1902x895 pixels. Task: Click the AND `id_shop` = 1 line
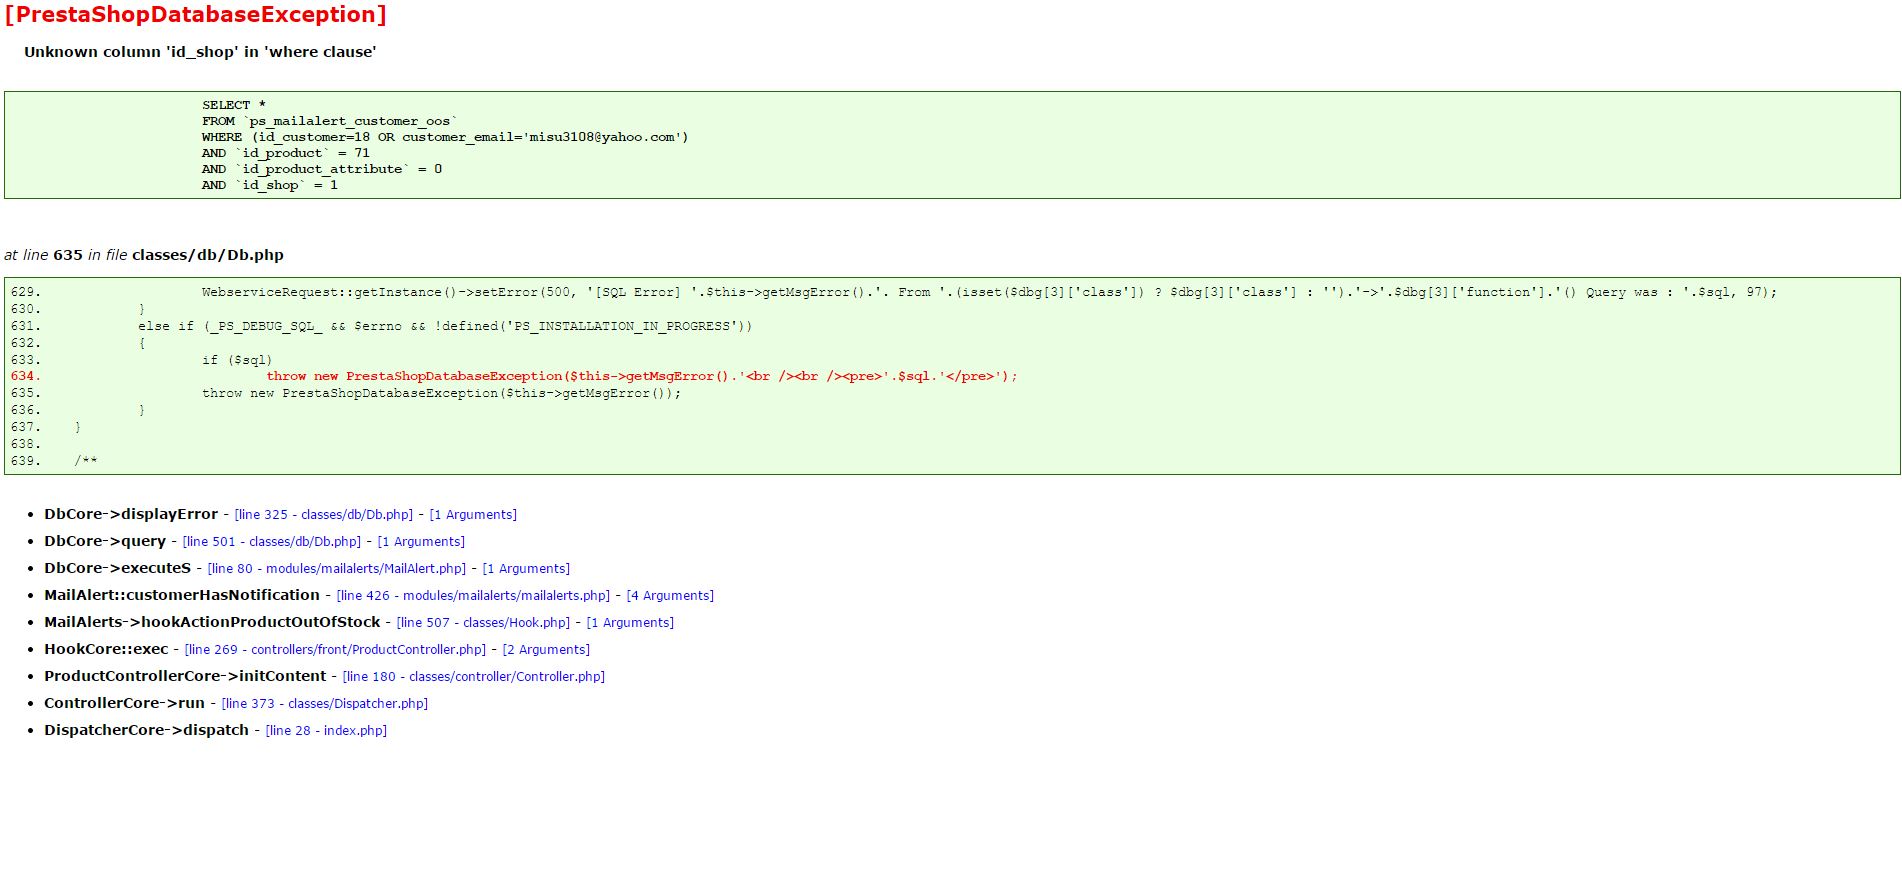[x=270, y=185]
